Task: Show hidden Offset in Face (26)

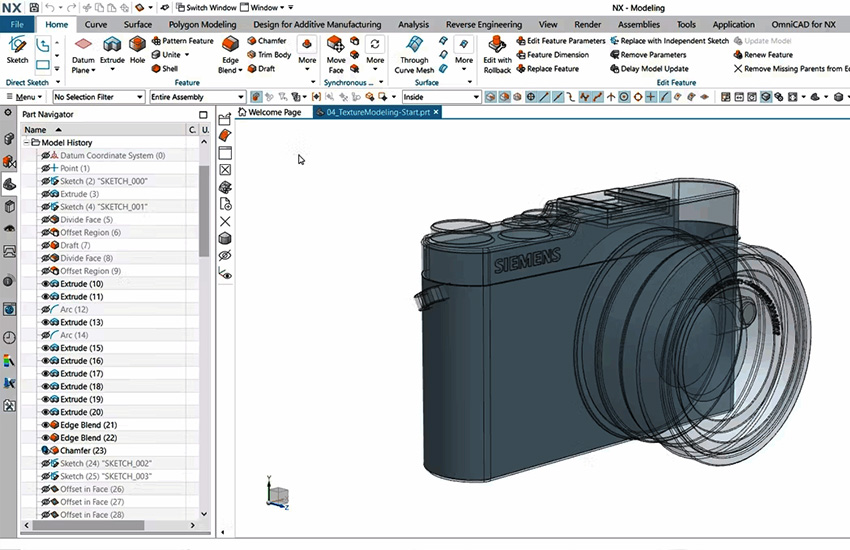Action: (46, 489)
